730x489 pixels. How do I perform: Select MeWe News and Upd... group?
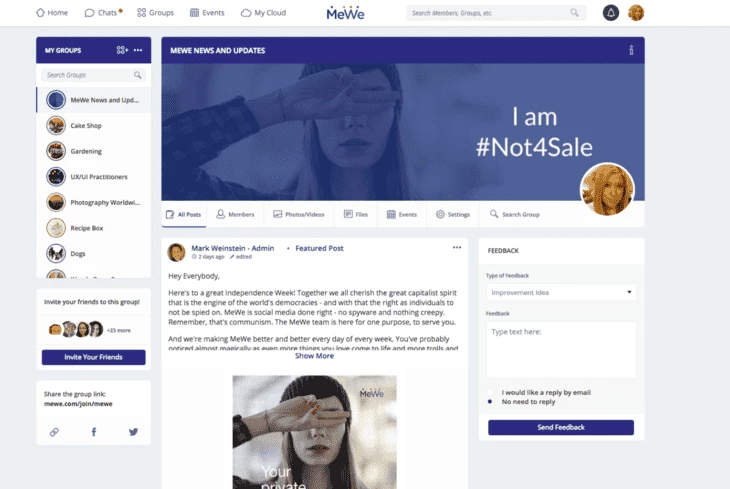[94, 100]
